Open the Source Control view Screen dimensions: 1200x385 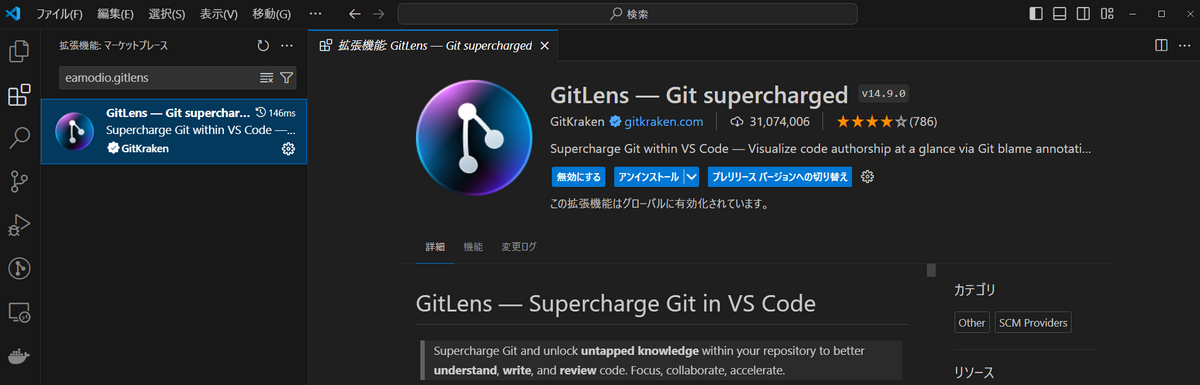click(19, 181)
